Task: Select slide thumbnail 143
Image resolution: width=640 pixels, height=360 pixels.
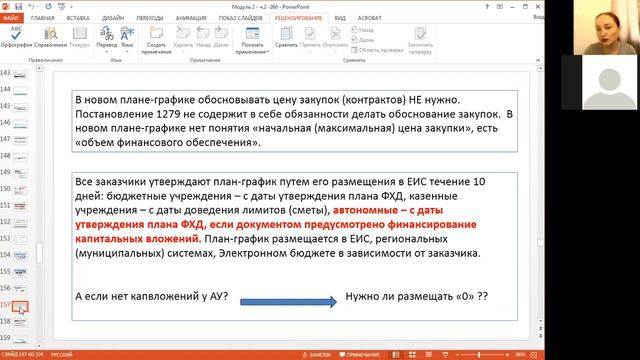Action: 20,75
